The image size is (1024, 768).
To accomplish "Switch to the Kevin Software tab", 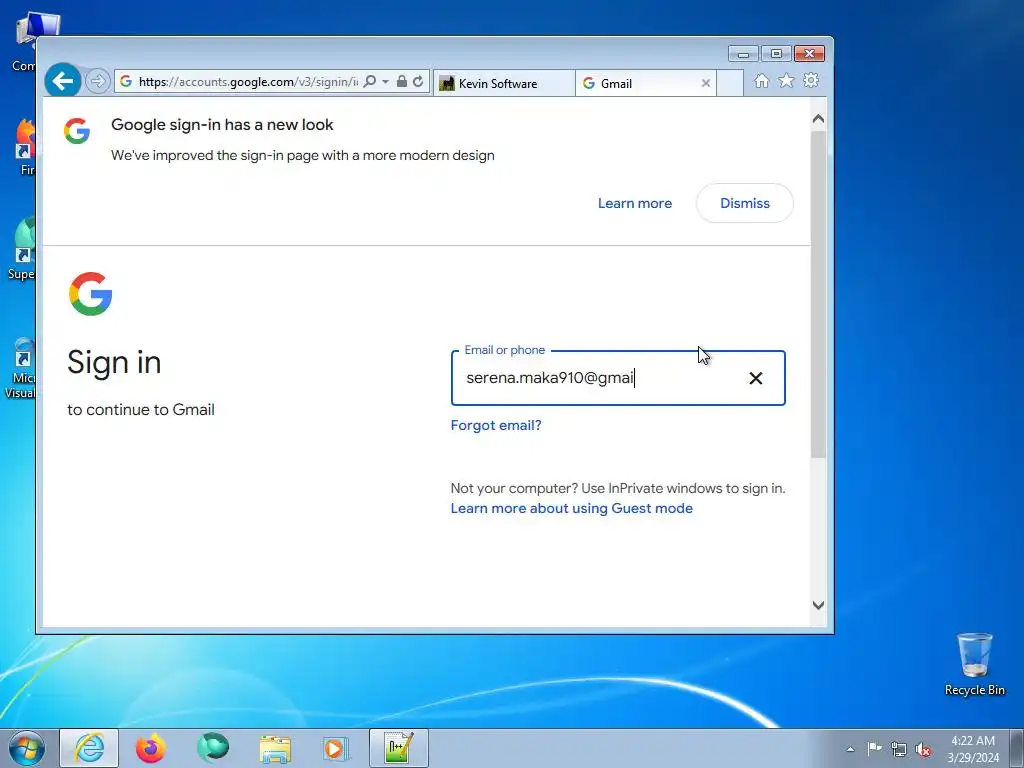I will click(504, 84).
